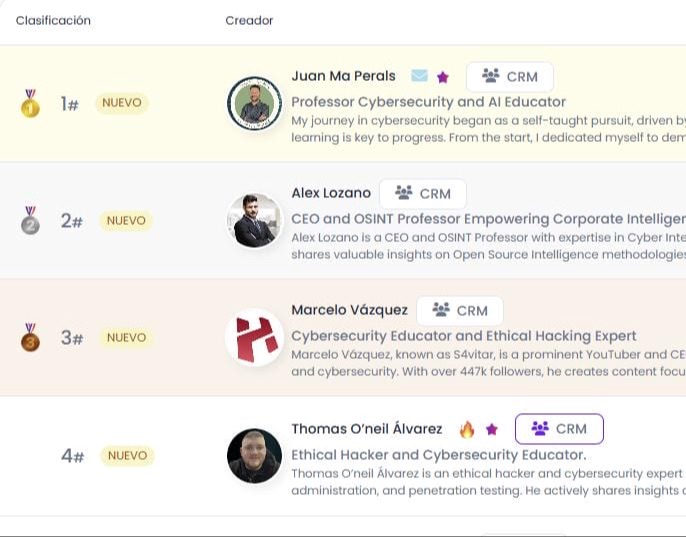
Task: Open the Marcelo Vázquez creator name link
Action: pos(349,310)
